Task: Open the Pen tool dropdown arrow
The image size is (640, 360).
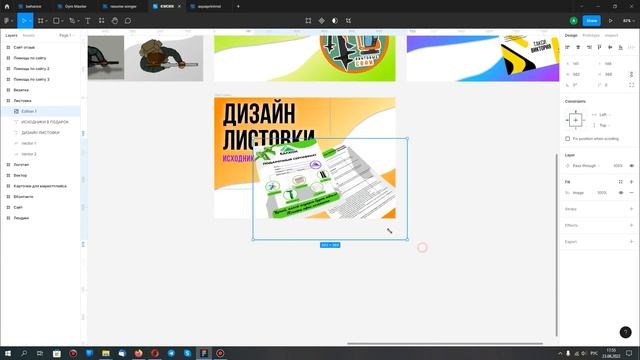Action: pos(78,21)
